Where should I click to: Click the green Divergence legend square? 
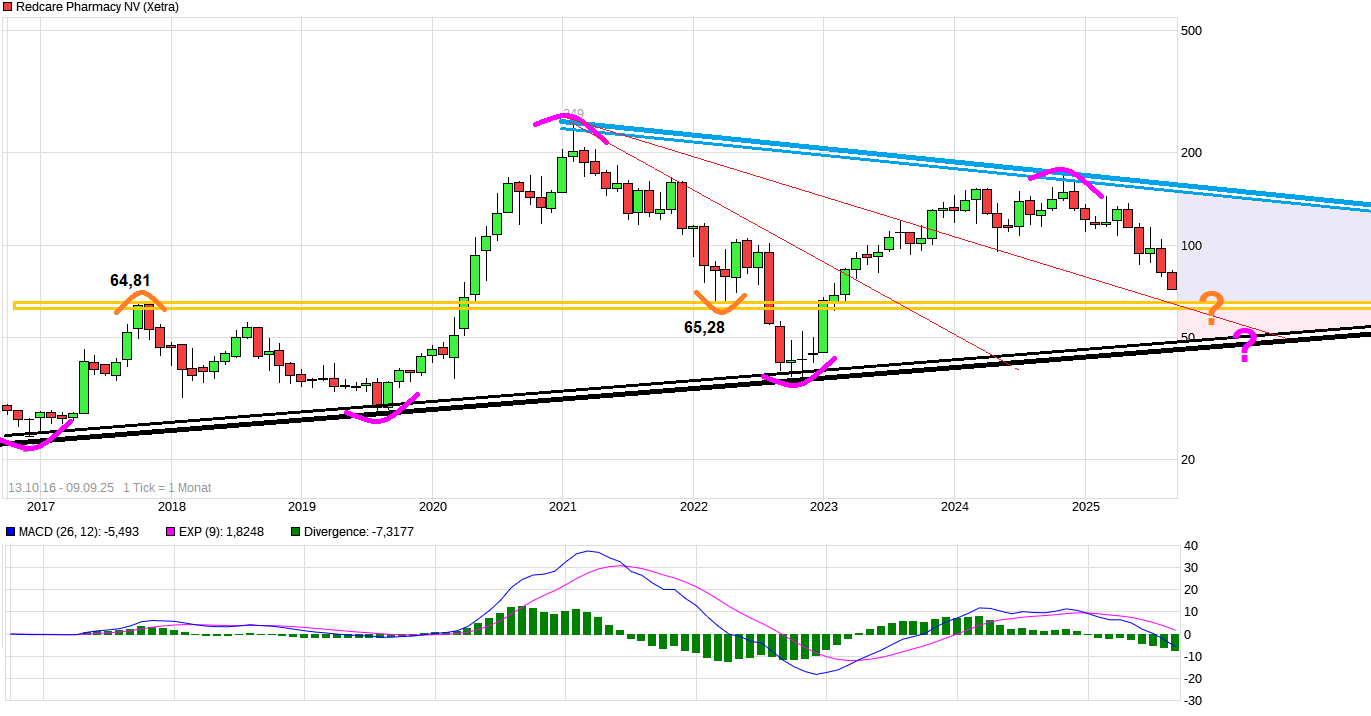(295, 532)
